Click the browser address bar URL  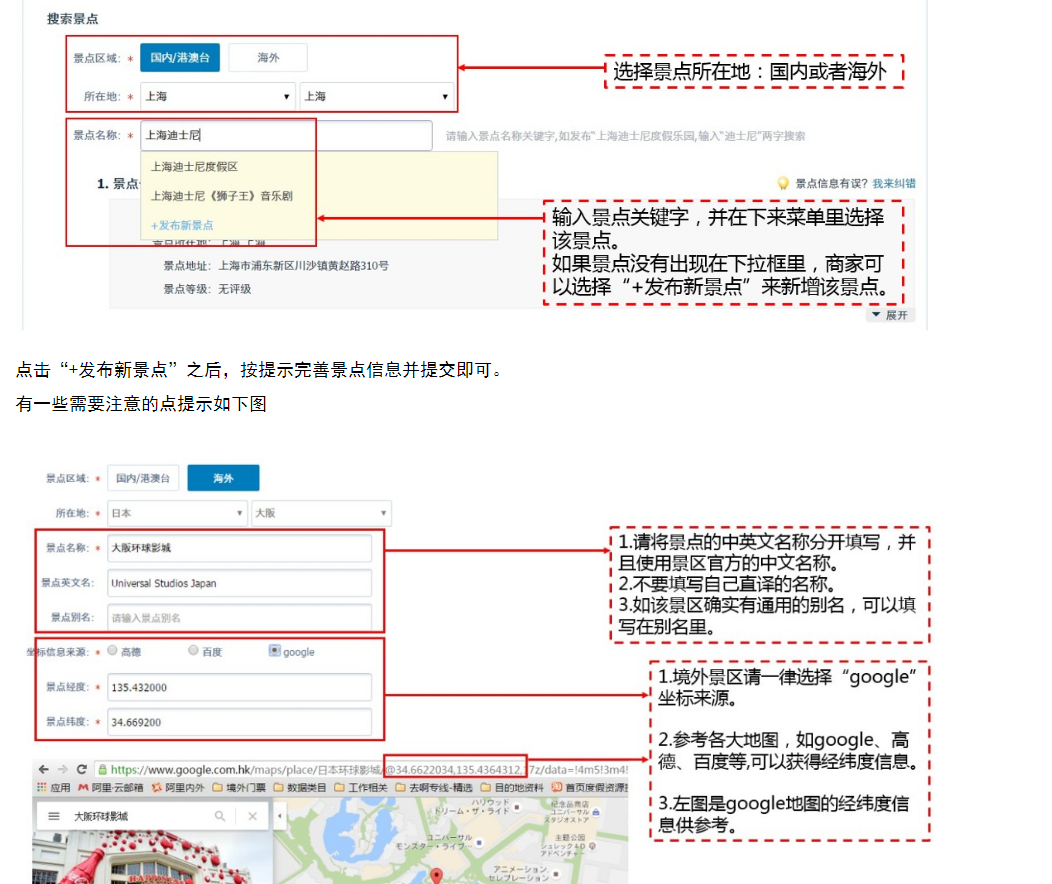[x=369, y=769]
